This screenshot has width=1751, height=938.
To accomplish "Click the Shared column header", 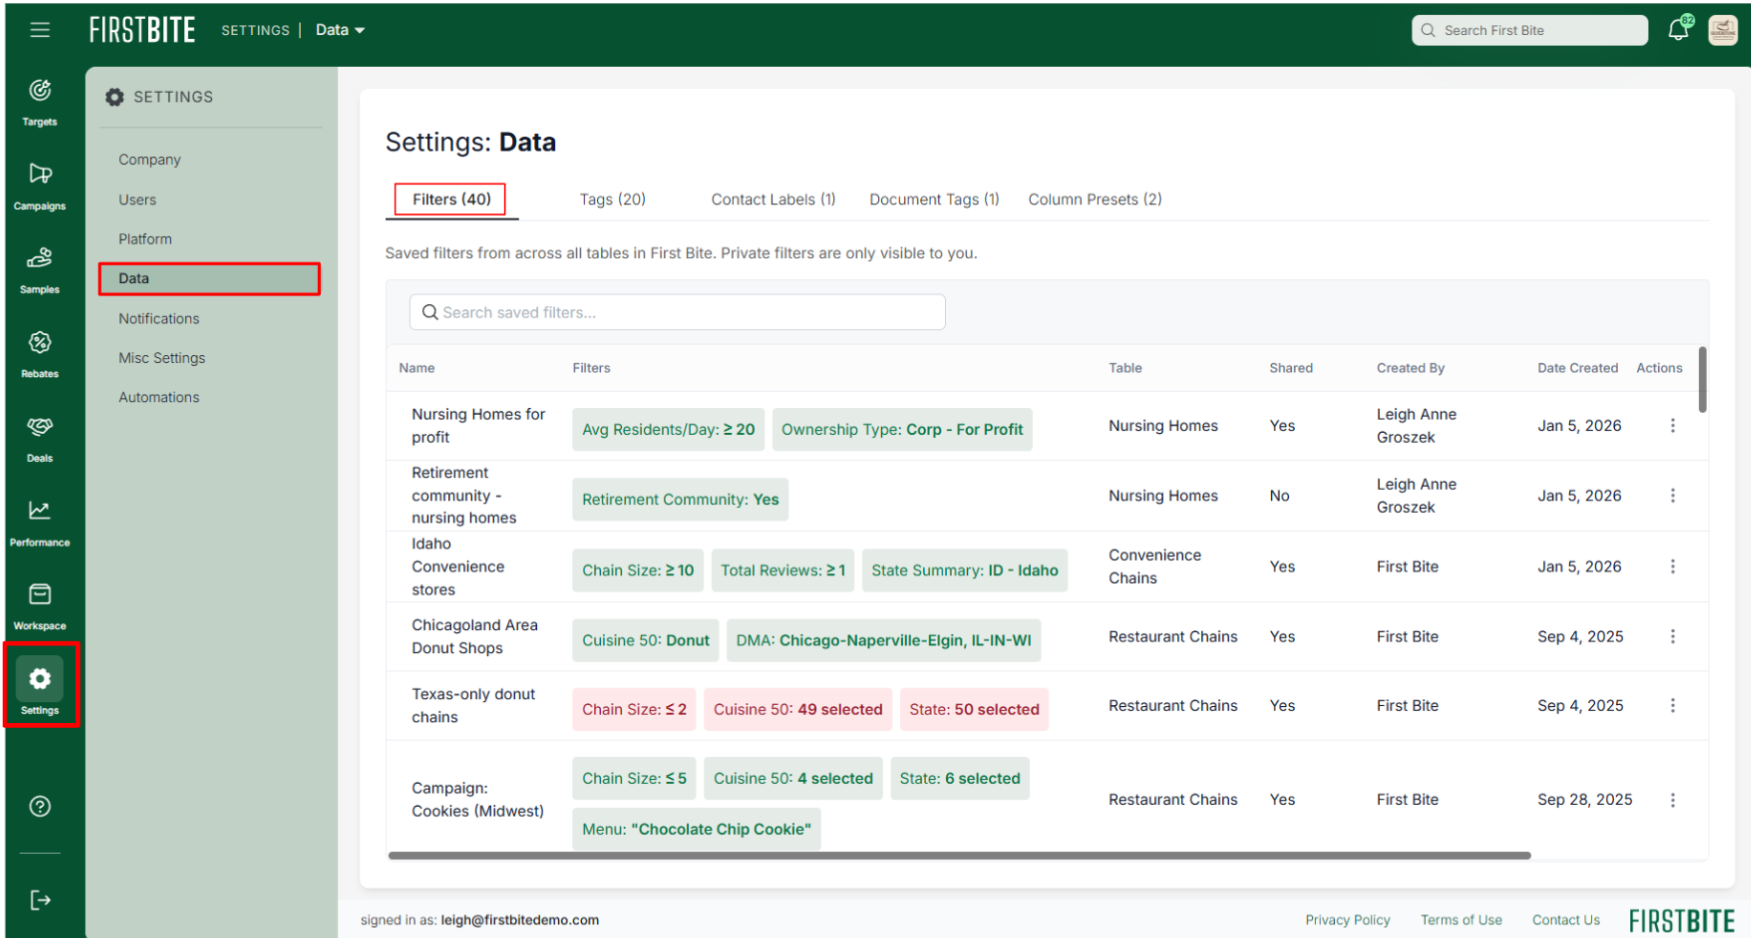I will [x=1291, y=368].
